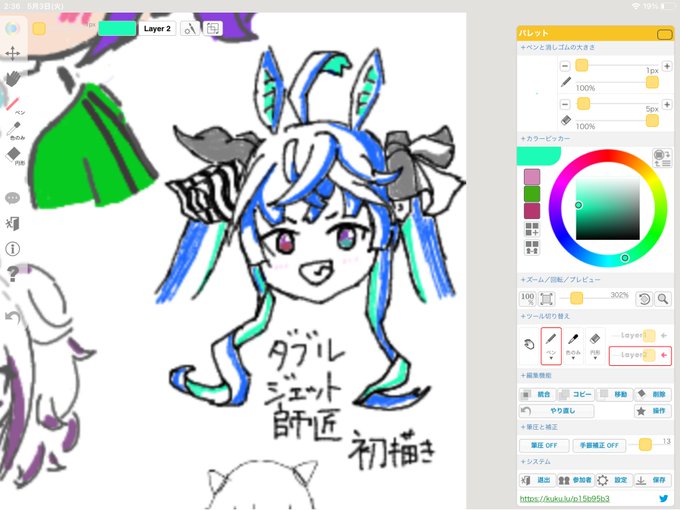Toggle 筆圧 OFF pen pressure button

tap(544, 445)
